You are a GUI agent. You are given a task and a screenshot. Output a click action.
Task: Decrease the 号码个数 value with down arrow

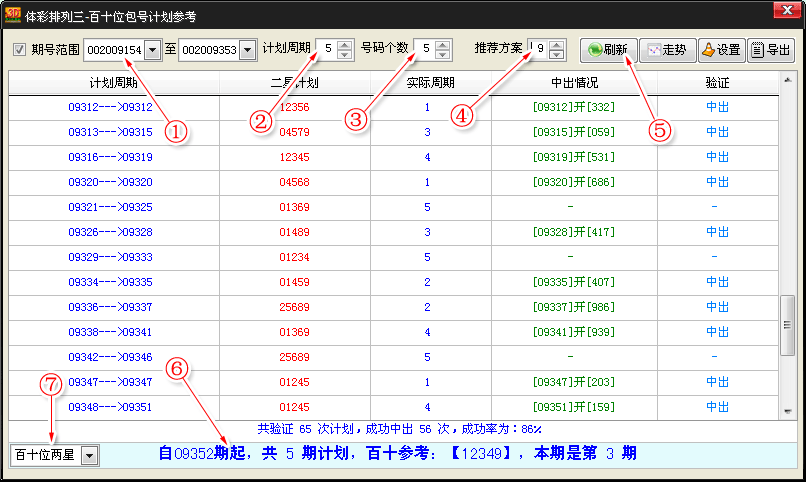click(442, 54)
